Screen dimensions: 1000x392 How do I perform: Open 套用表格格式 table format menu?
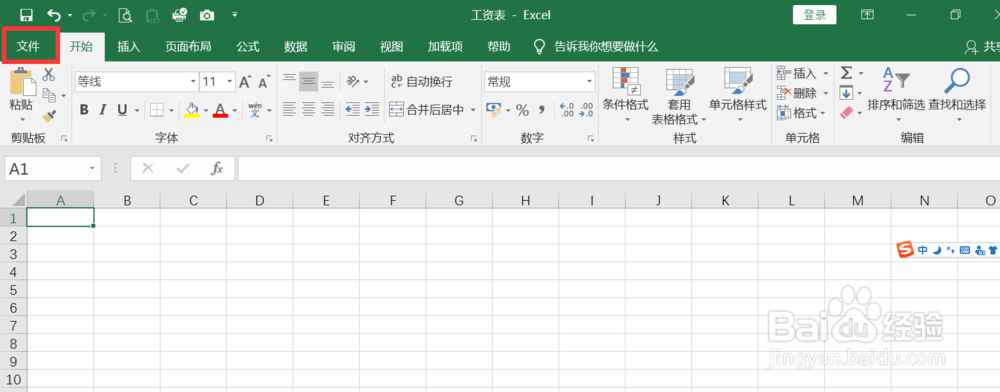[680, 96]
